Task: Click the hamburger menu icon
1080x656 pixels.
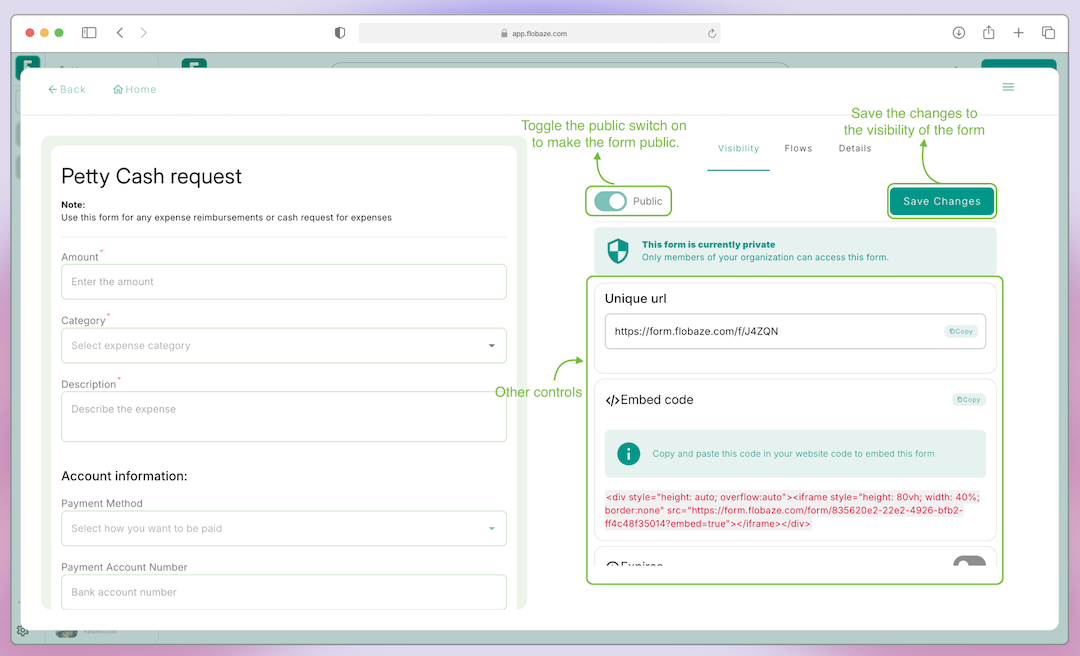Action: click(1008, 87)
